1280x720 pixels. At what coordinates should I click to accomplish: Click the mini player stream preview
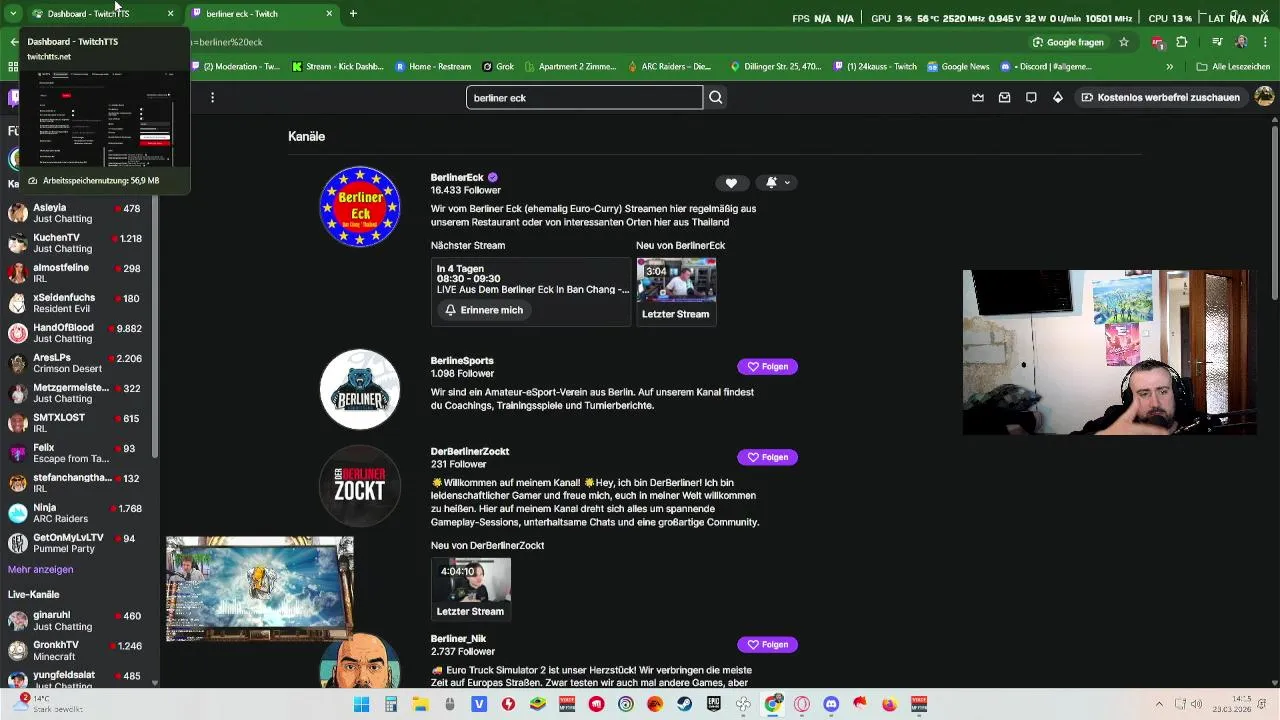[260, 588]
